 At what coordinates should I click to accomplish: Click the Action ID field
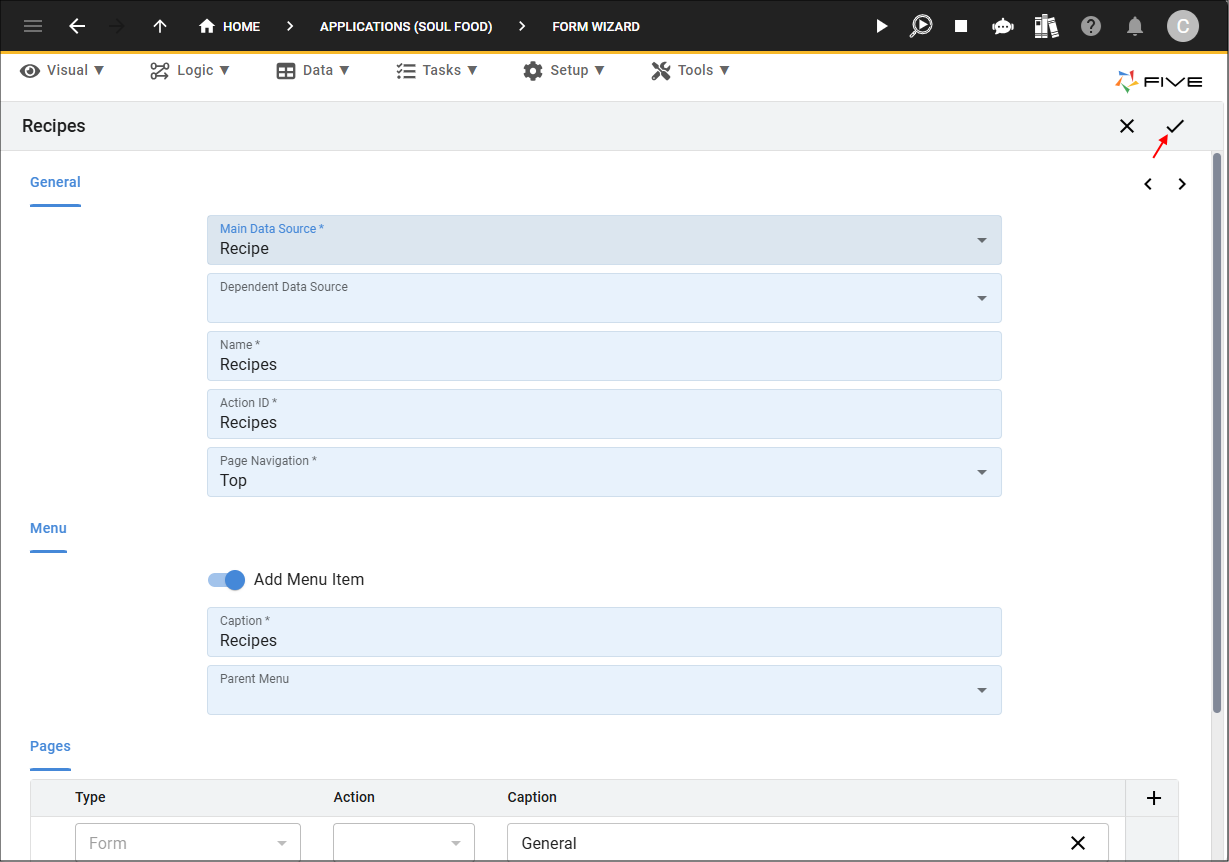(x=604, y=414)
